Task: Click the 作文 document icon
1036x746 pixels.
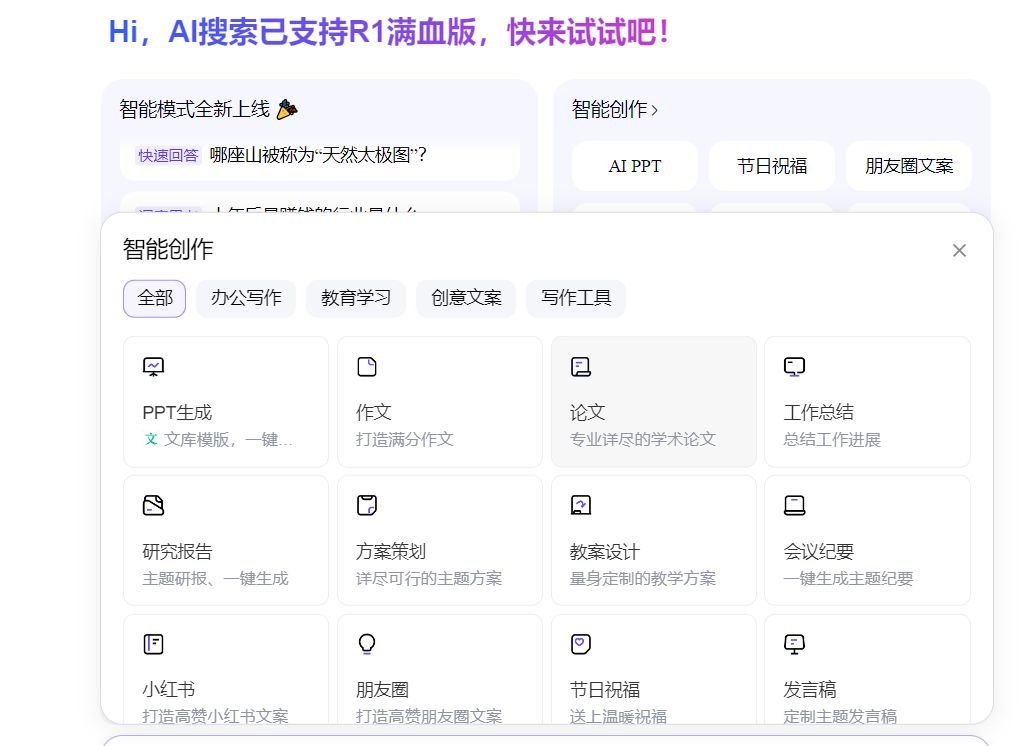Action: click(367, 367)
